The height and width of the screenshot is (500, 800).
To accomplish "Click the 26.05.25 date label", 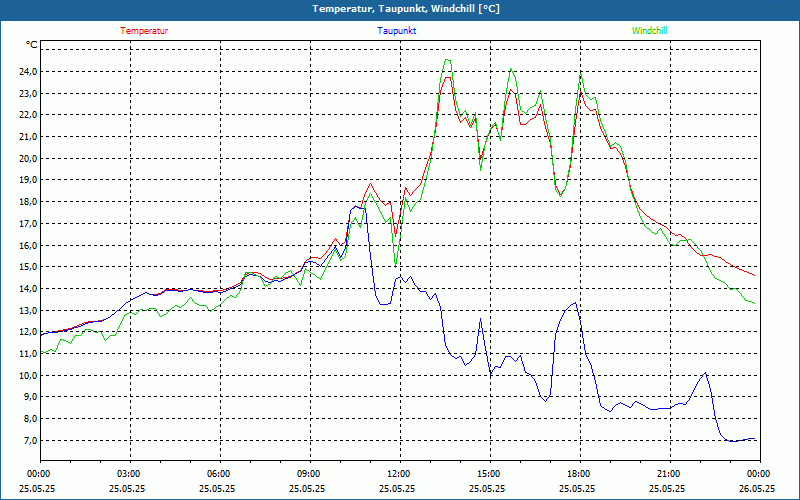I will (757, 489).
